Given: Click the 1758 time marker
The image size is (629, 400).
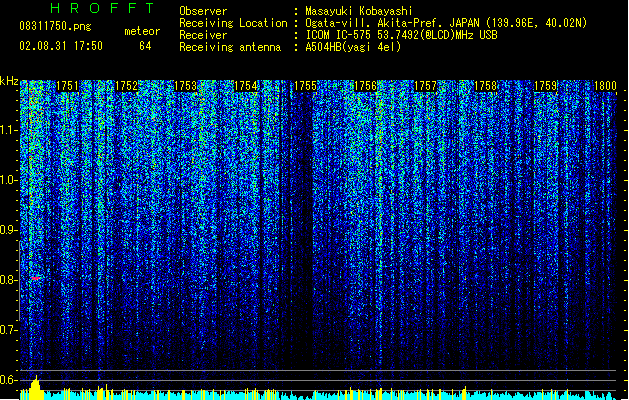Looking at the screenshot, I should pos(485,86).
